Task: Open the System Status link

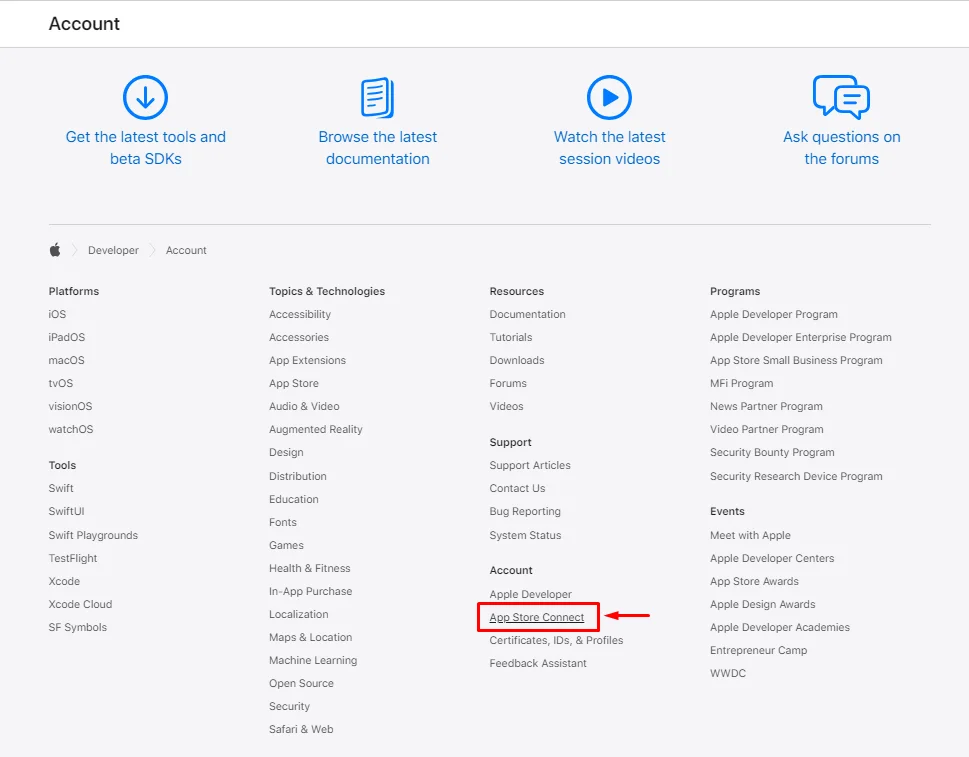Action: [x=525, y=535]
